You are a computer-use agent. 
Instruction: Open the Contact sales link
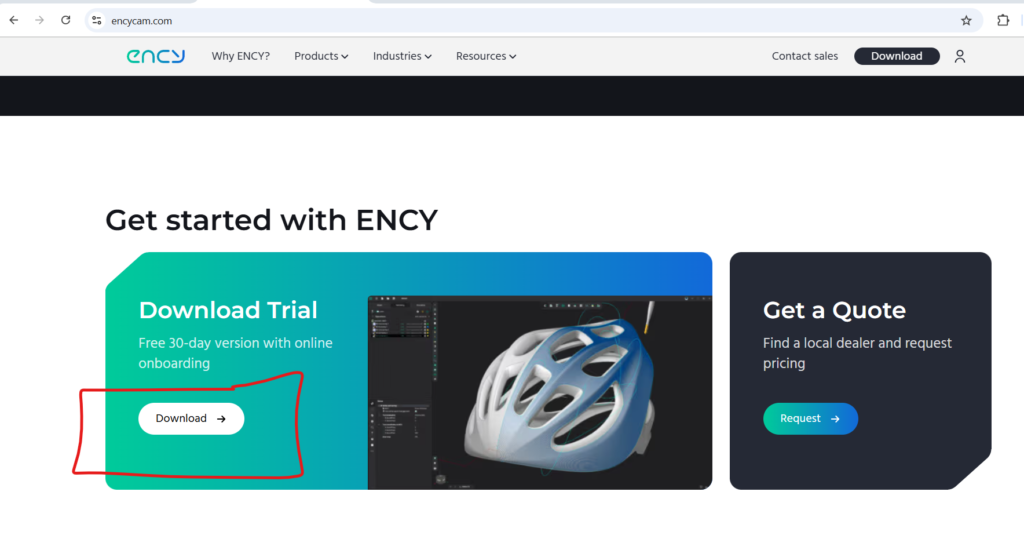(805, 56)
